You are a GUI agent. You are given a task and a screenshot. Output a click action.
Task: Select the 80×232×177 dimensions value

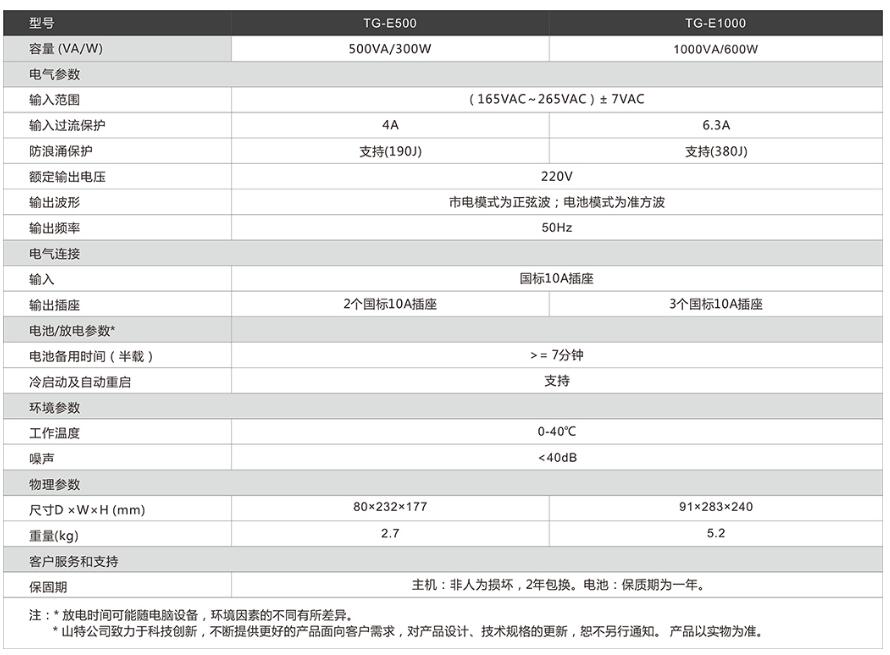pyautogui.click(x=390, y=508)
